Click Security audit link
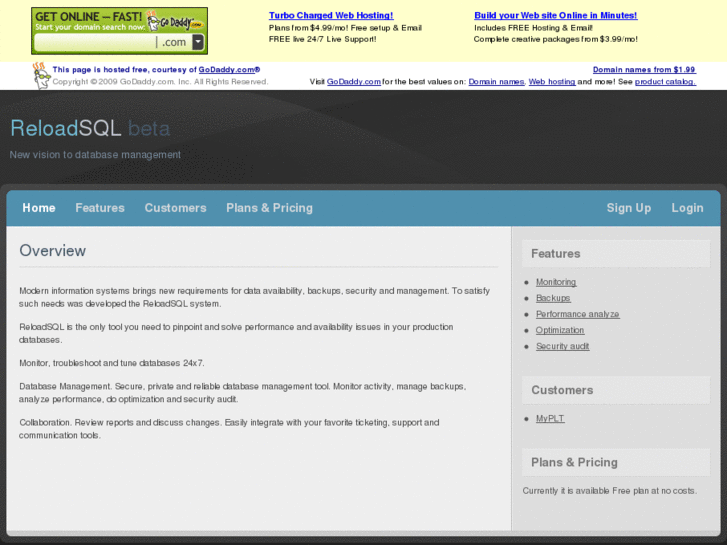 [x=562, y=346]
